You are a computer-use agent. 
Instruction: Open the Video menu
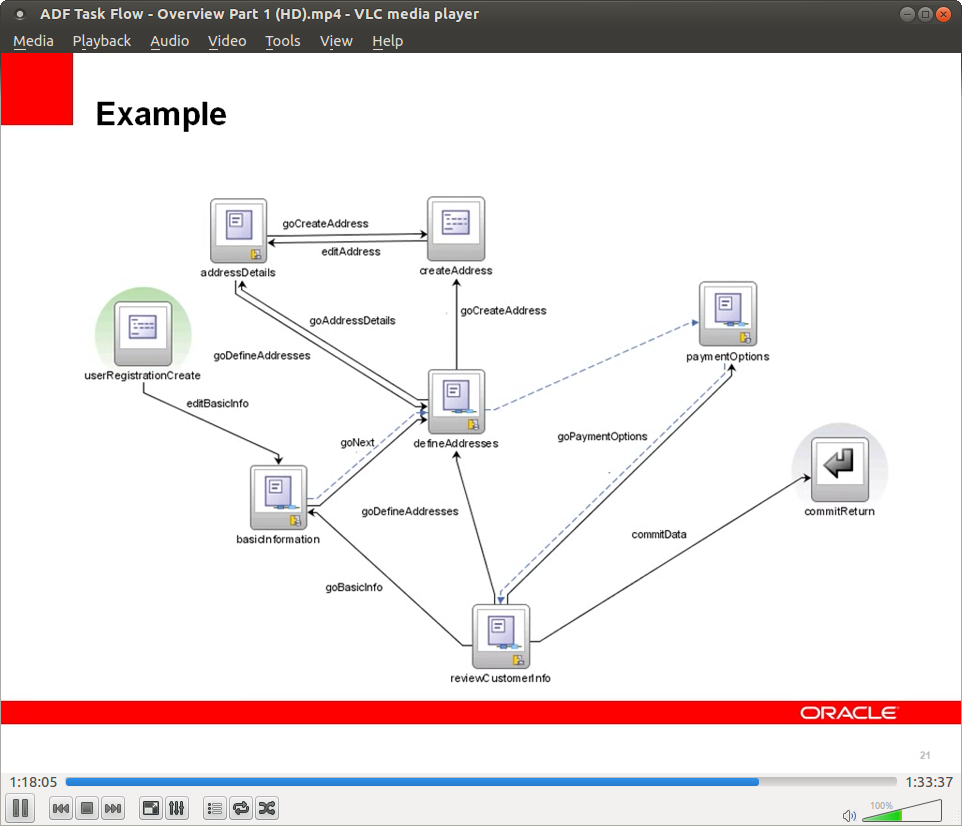[227, 41]
